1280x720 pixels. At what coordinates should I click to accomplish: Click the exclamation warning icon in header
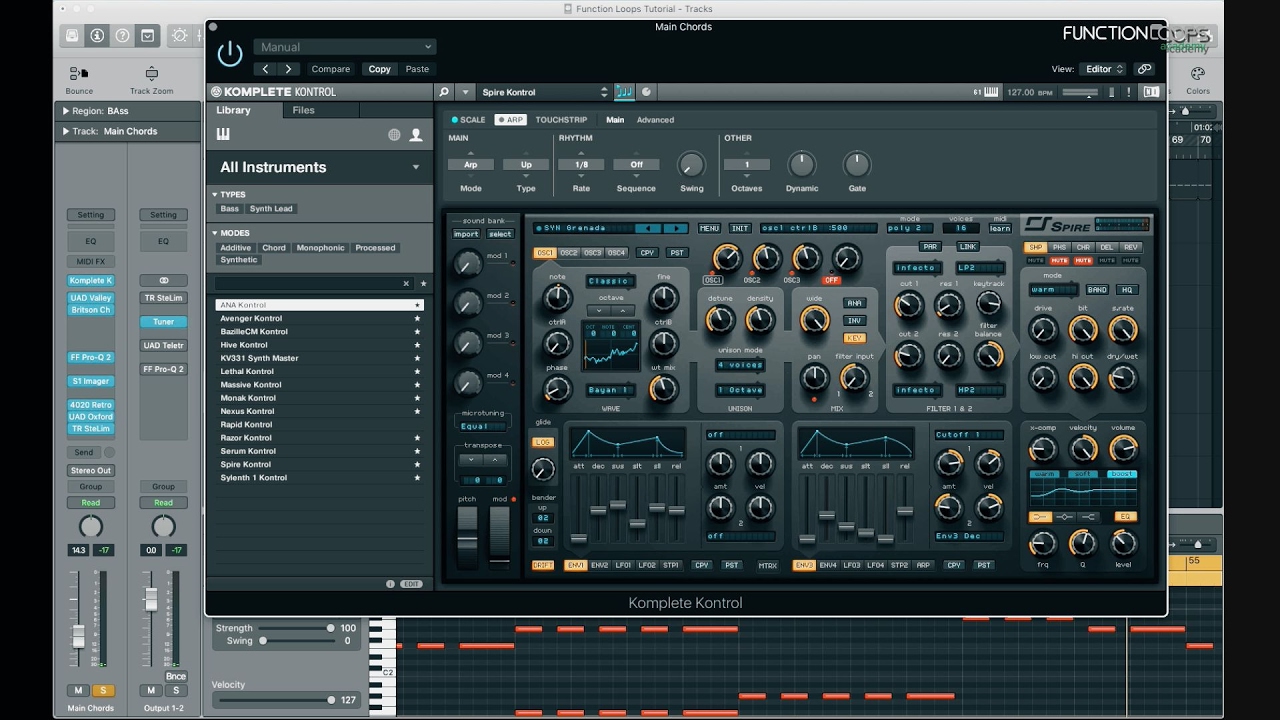[x=1129, y=92]
